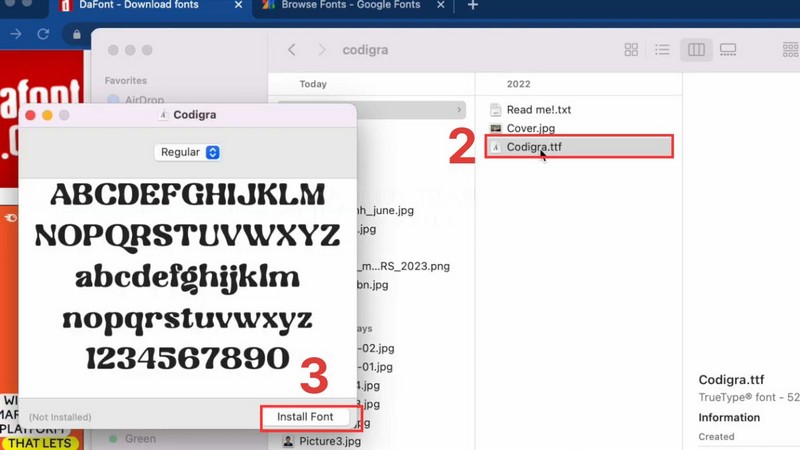This screenshot has height=450, width=800.
Task: Switch Finder to gallery view
Action: 728,50
